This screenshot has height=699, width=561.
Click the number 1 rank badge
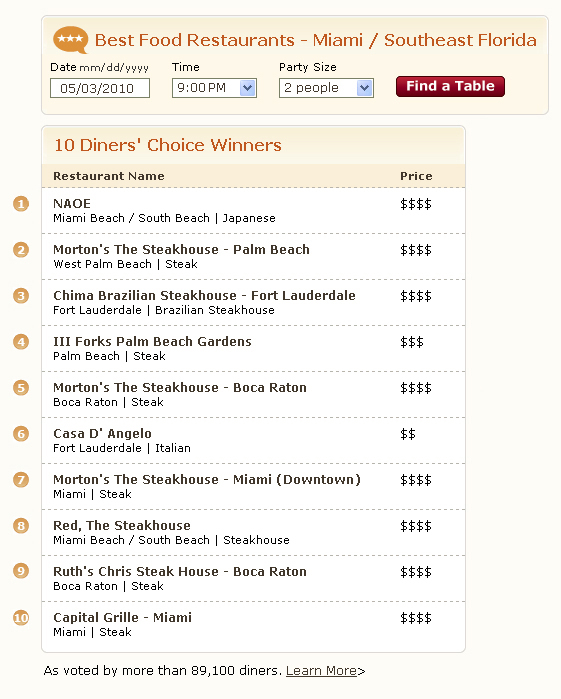(21, 204)
